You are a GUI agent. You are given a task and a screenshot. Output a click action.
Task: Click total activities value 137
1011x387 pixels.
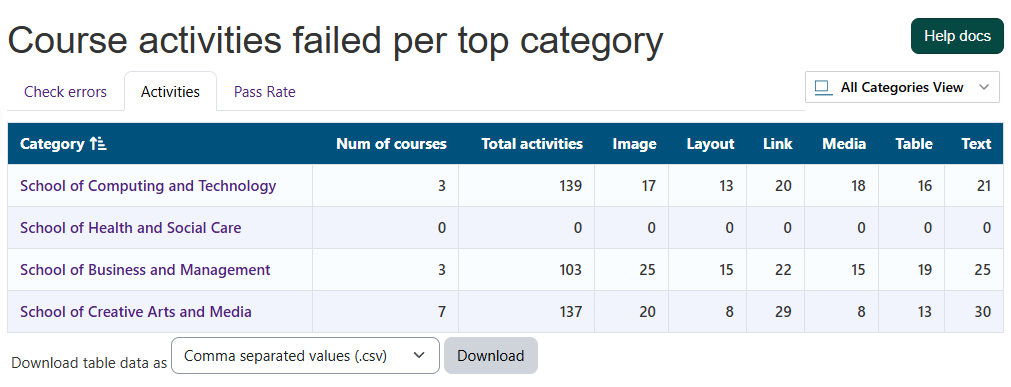click(571, 312)
